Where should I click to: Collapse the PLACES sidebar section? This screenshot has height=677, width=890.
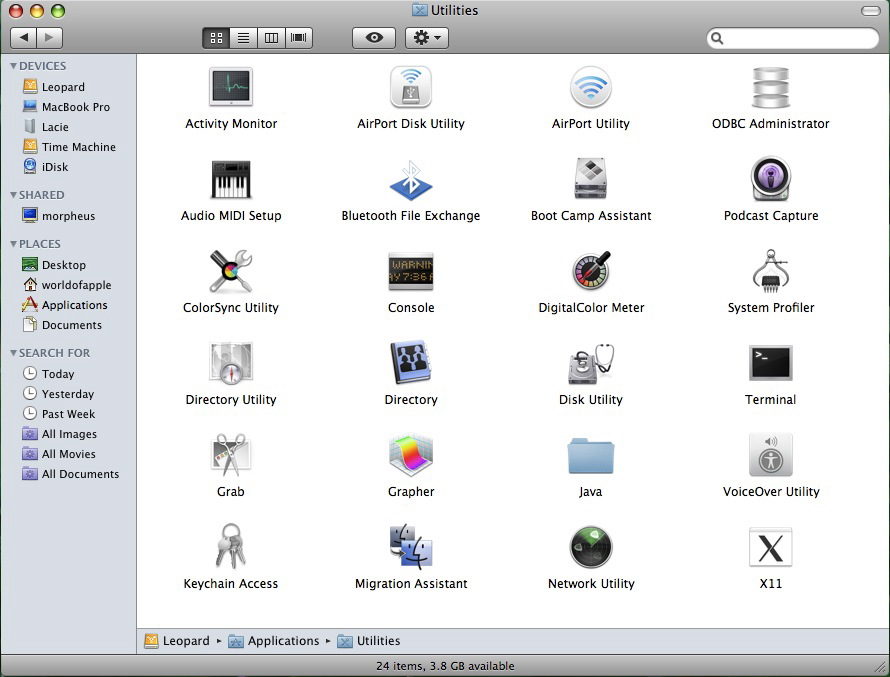[13, 244]
